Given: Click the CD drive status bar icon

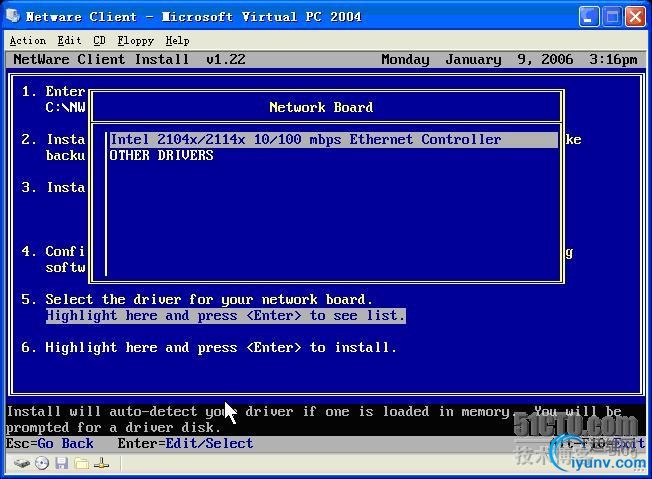Looking at the screenshot, I should coord(42,463).
